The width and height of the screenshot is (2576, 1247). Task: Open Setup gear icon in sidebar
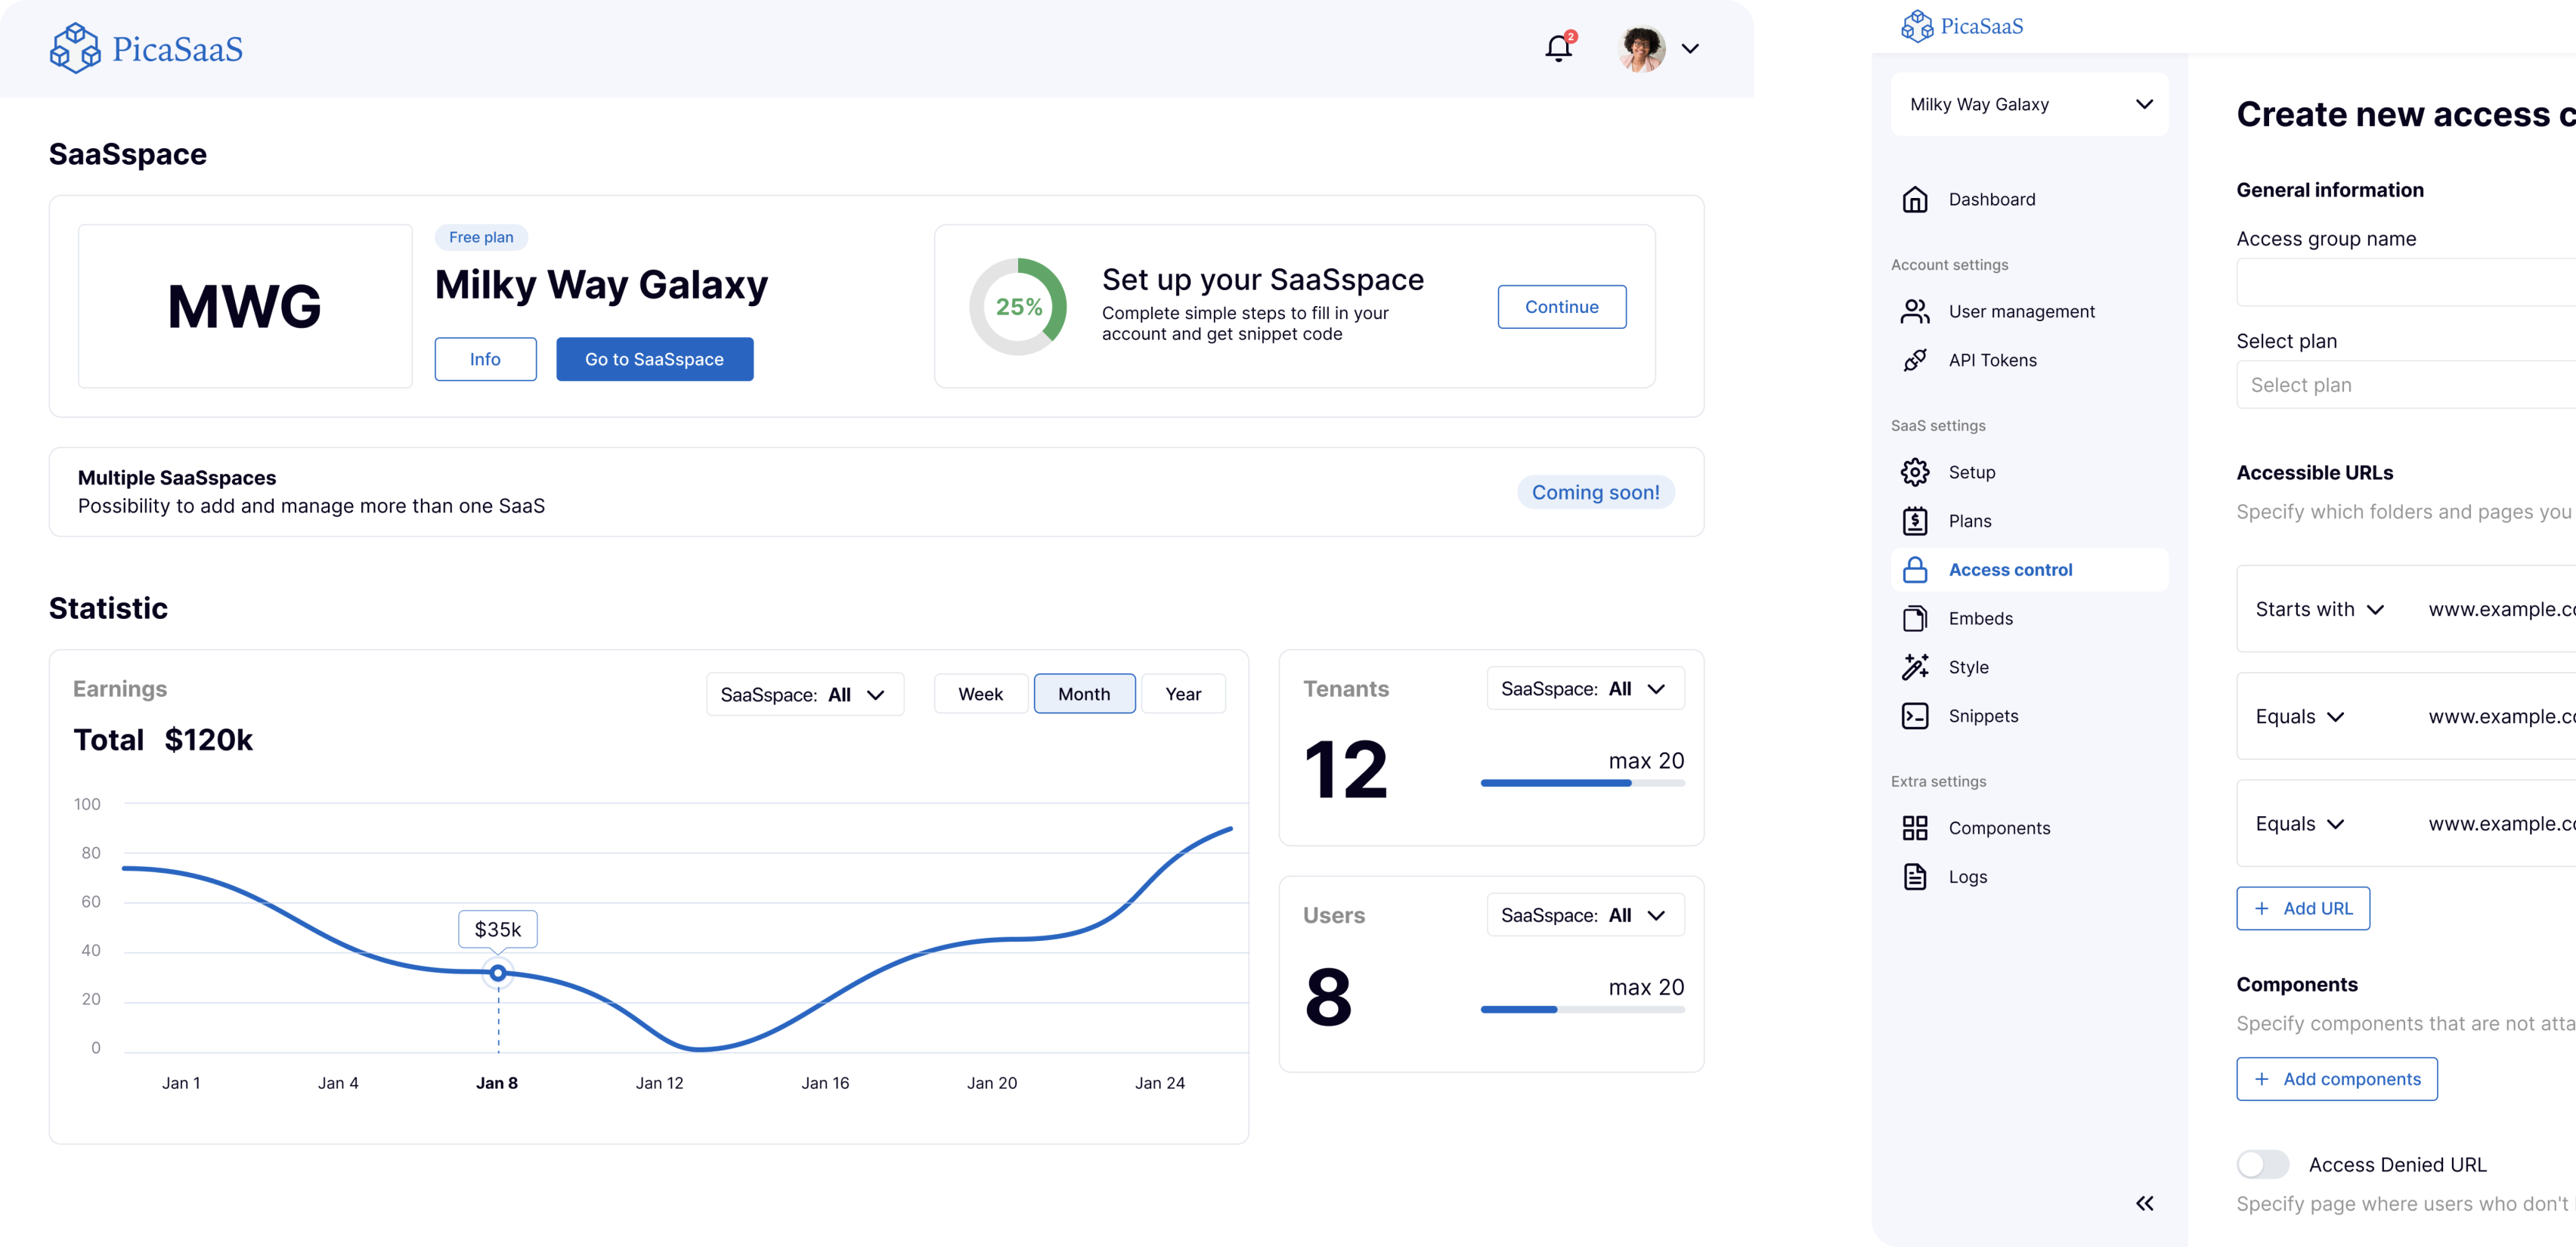1914,472
